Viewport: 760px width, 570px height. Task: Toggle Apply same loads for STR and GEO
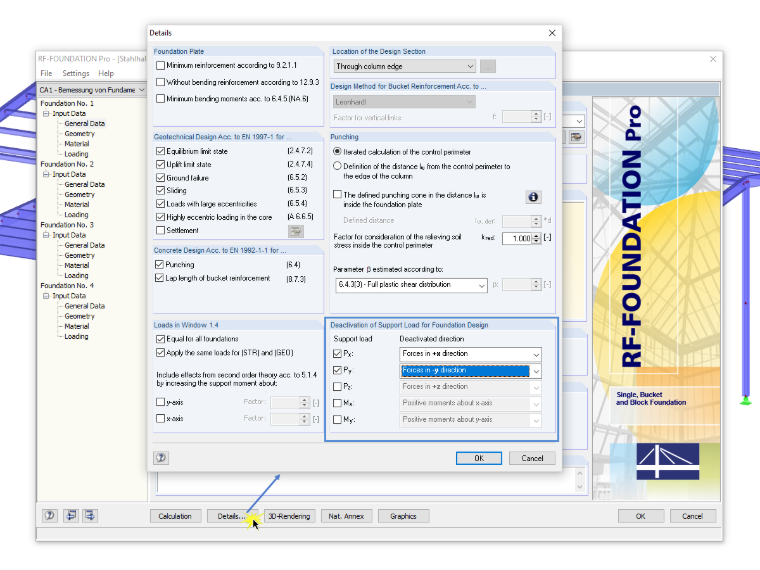[x=160, y=353]
